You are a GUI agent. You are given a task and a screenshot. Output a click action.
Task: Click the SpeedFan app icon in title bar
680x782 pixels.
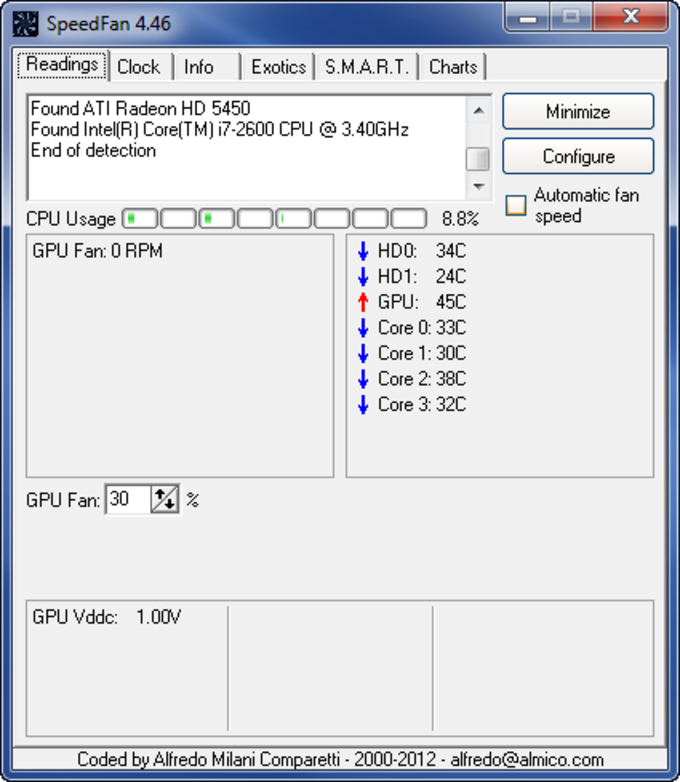tap(25, 24)
